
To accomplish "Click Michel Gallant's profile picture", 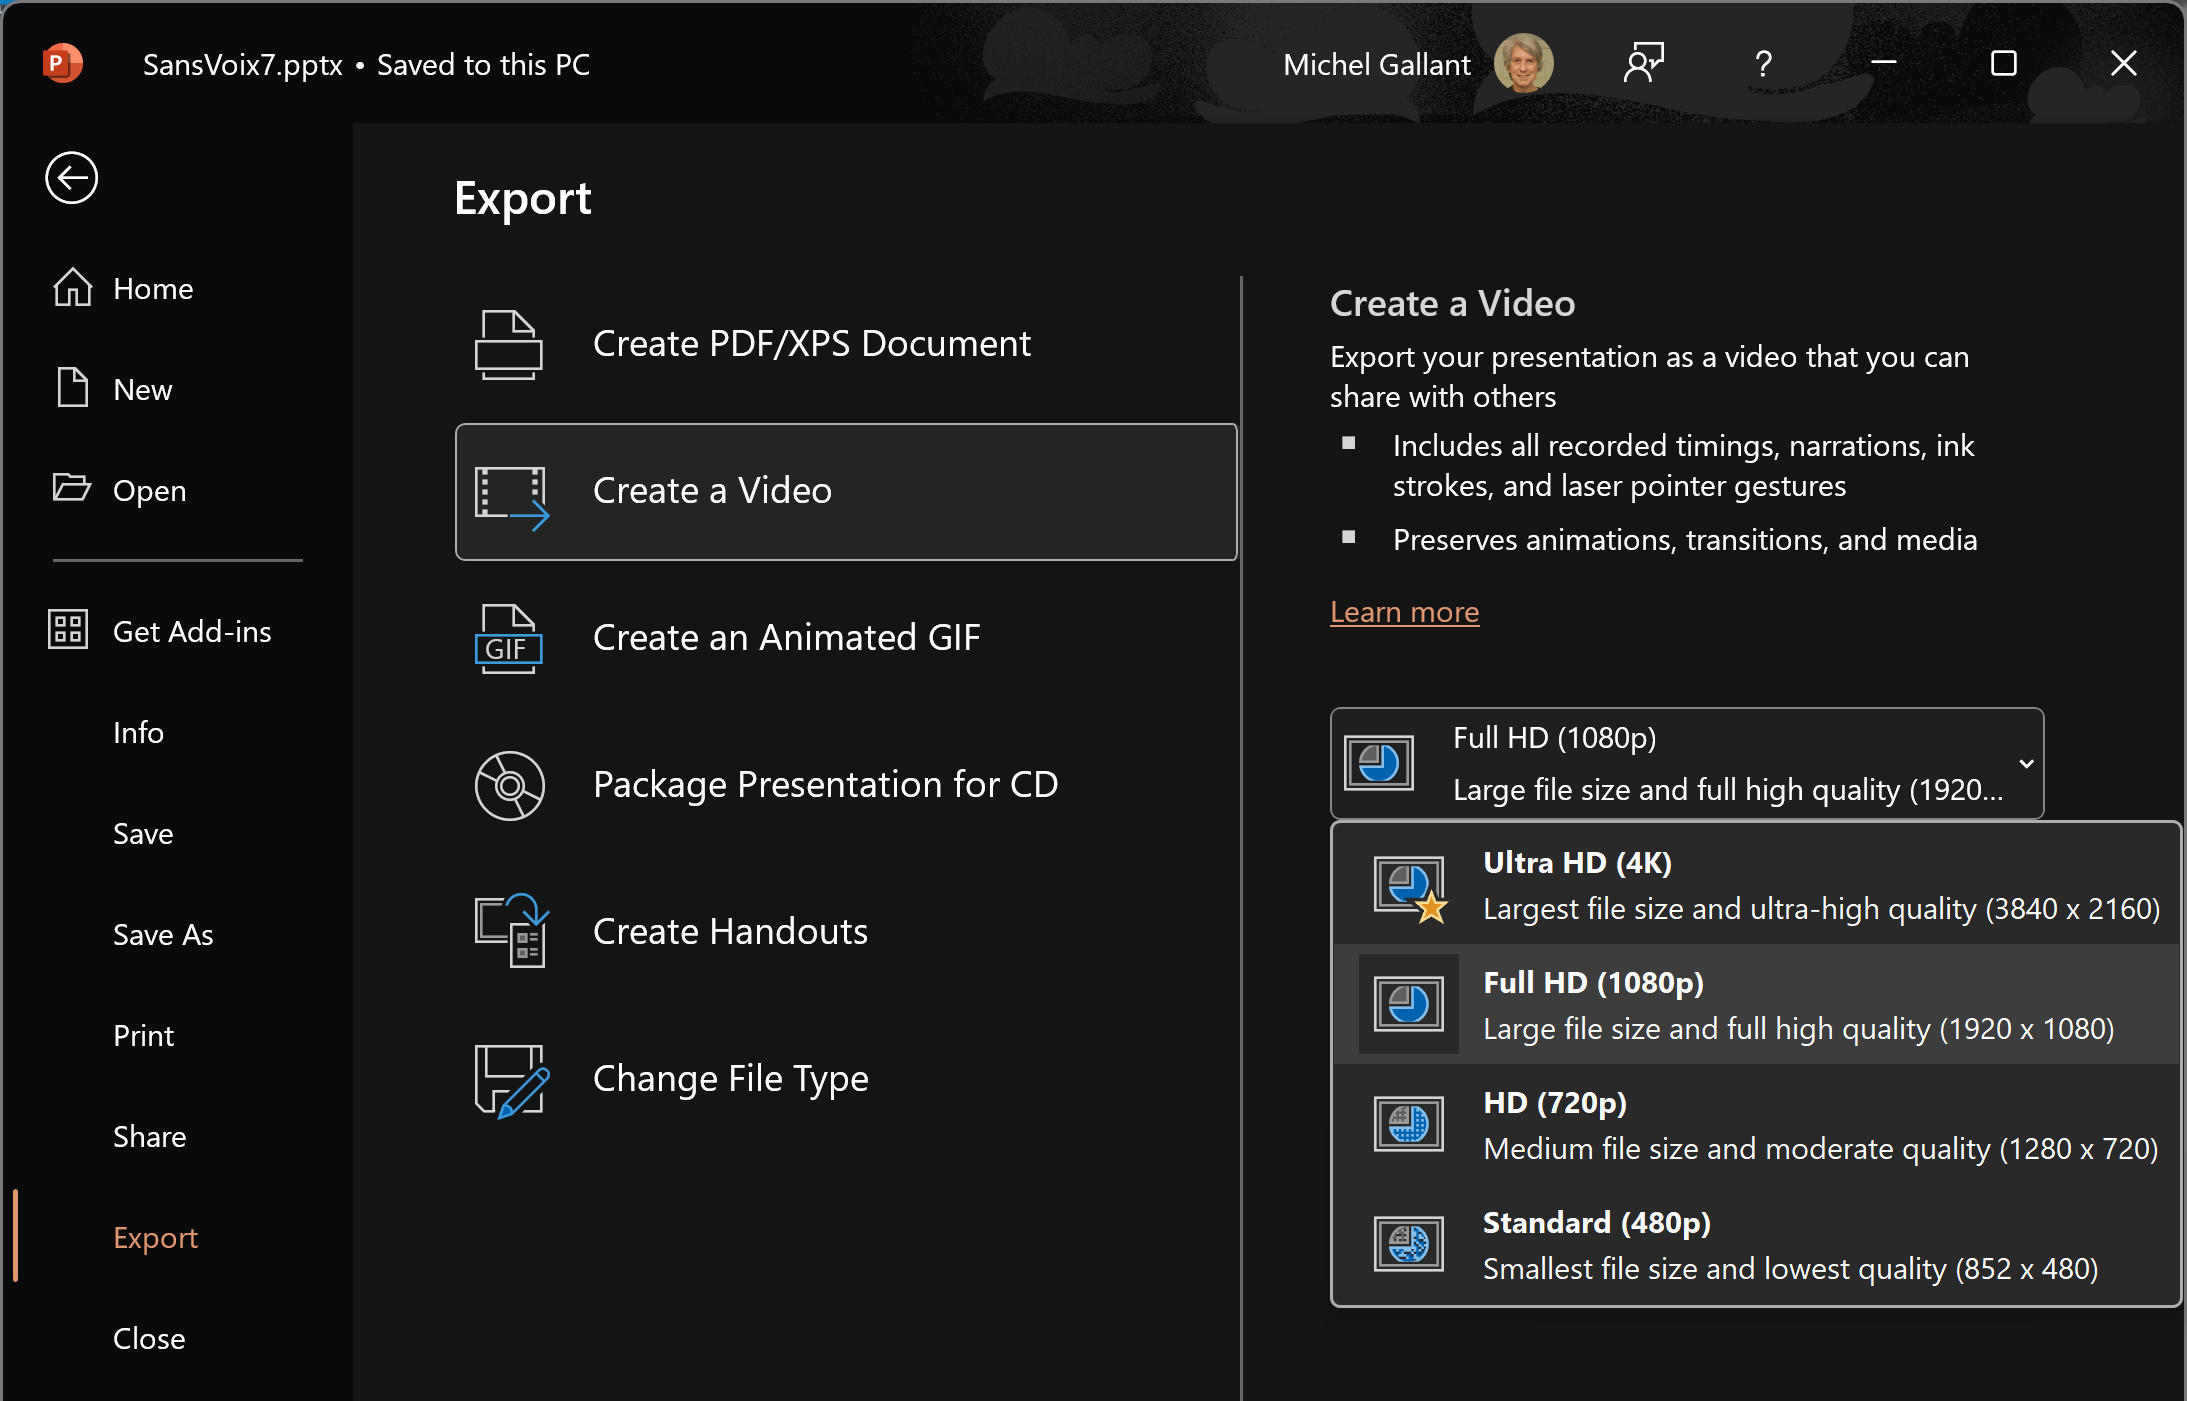I will (1522, 64).
